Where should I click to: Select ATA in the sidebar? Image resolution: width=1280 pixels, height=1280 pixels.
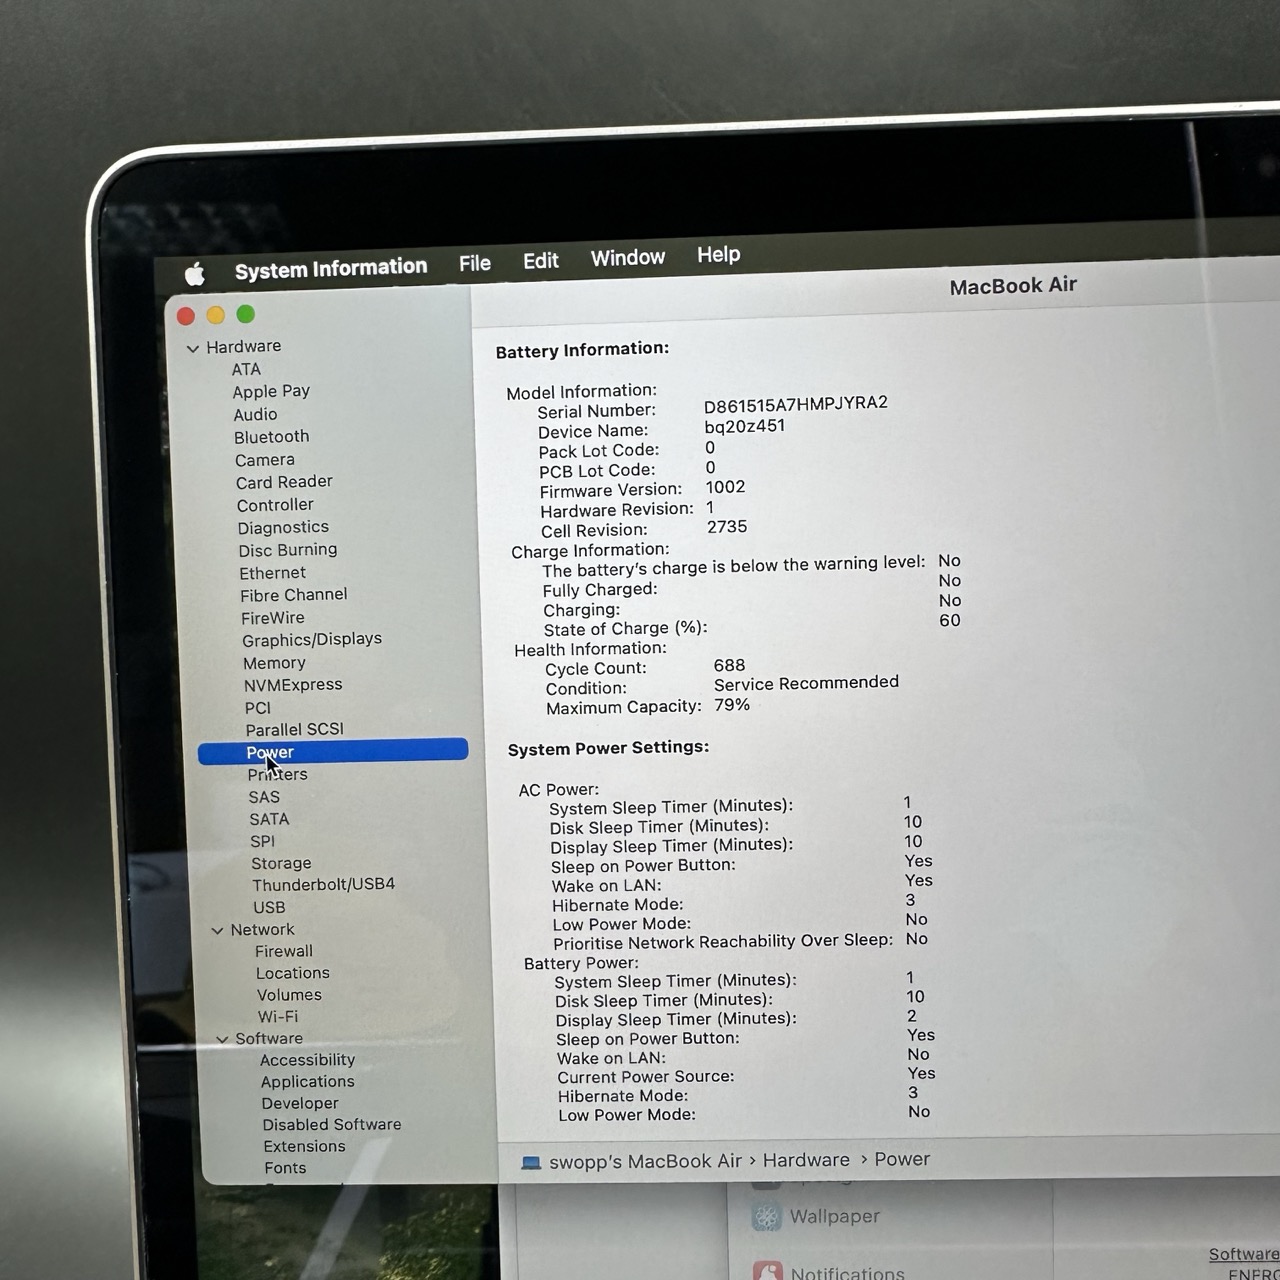tap(246, 369)
